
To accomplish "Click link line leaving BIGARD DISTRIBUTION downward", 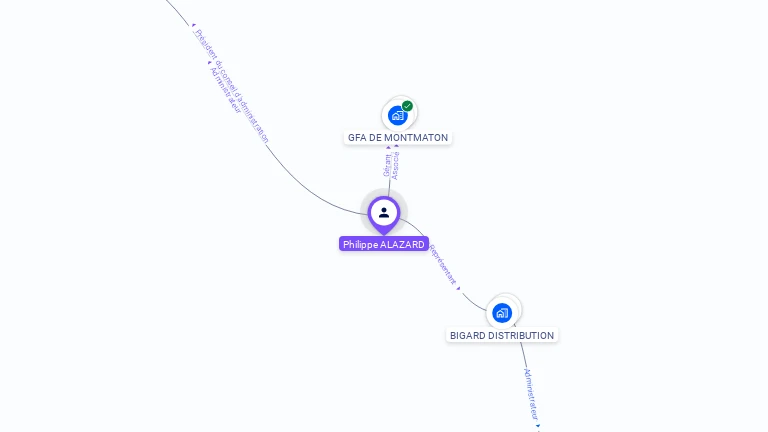I will [x=523, y=355].
